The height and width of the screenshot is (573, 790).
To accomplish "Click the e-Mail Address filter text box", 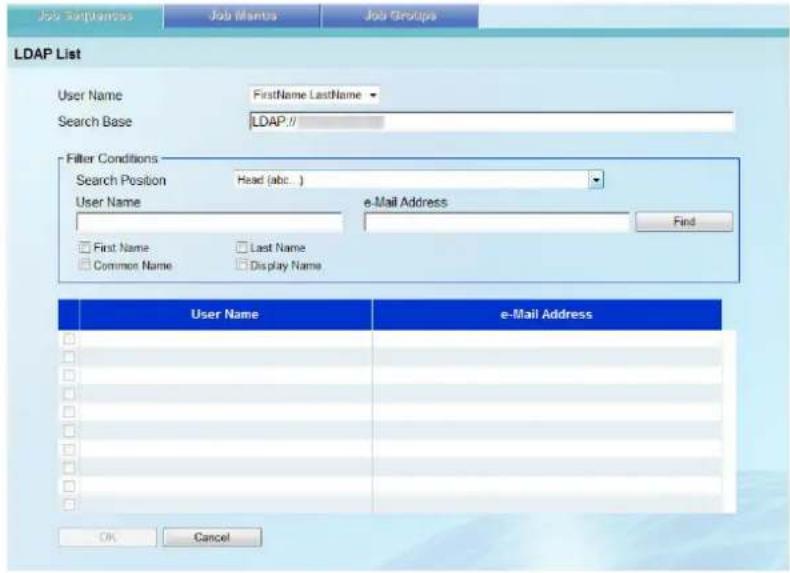I will tap(497, 222).
